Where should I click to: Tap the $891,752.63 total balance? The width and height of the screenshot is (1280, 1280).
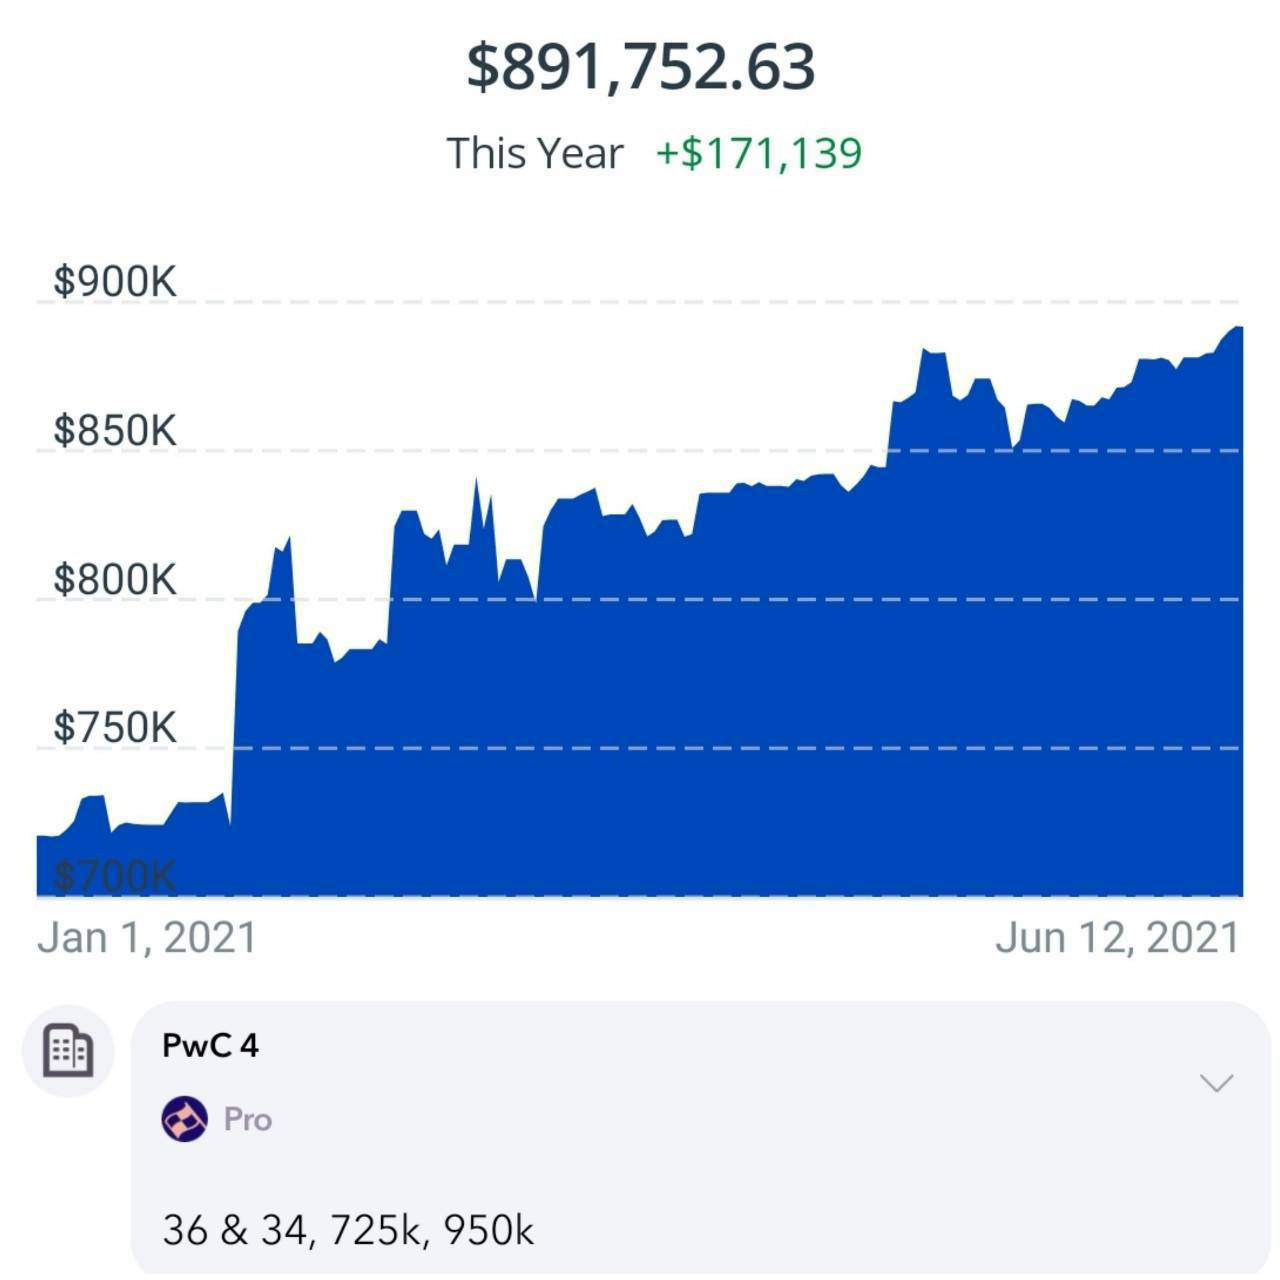[641, 67]
